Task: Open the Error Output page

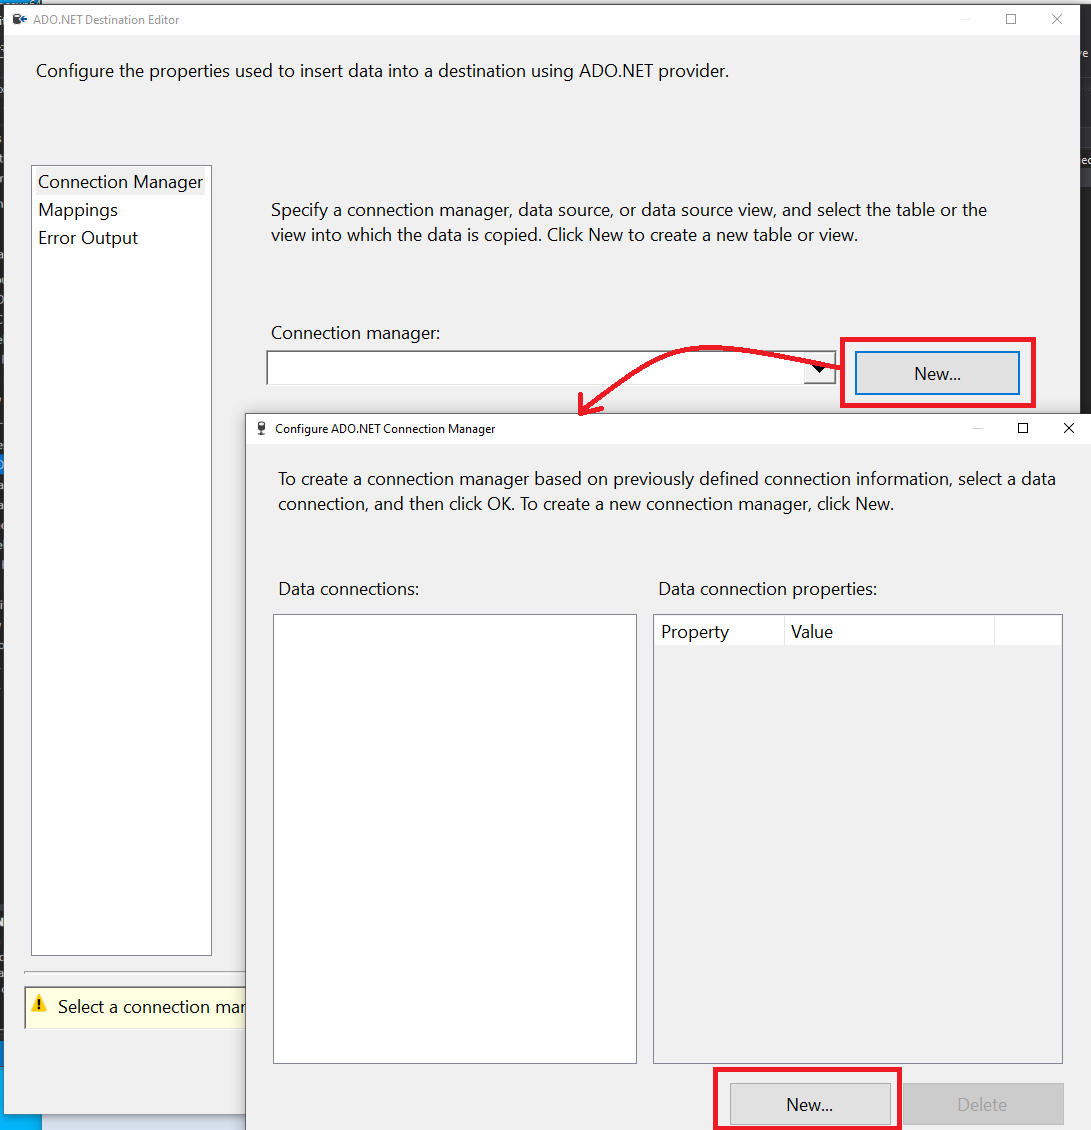Action: [x=88, y=238]
